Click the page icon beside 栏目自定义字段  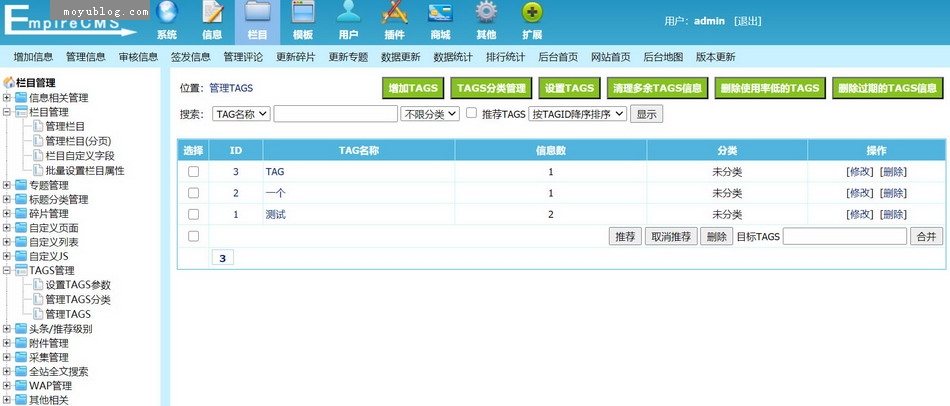(x=38, y=156)
